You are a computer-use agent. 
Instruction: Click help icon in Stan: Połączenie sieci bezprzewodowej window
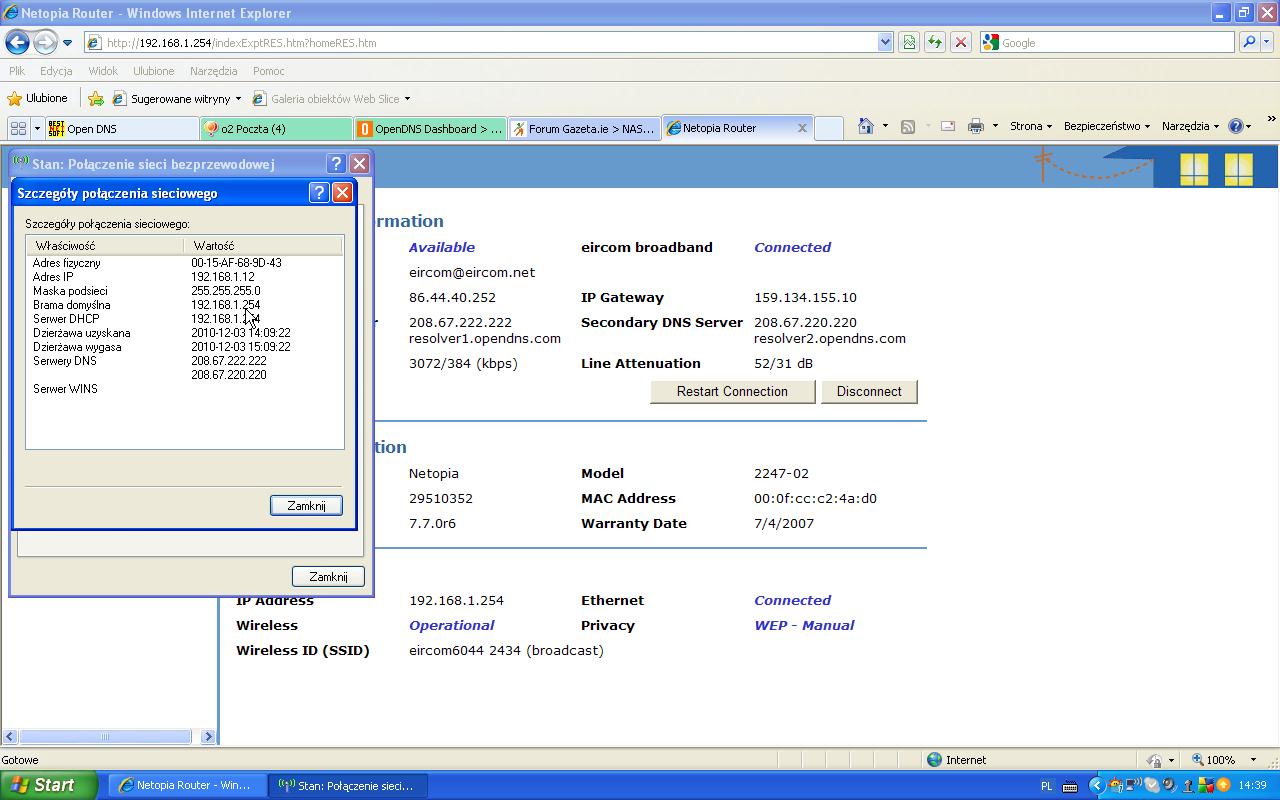click(337, 164)
